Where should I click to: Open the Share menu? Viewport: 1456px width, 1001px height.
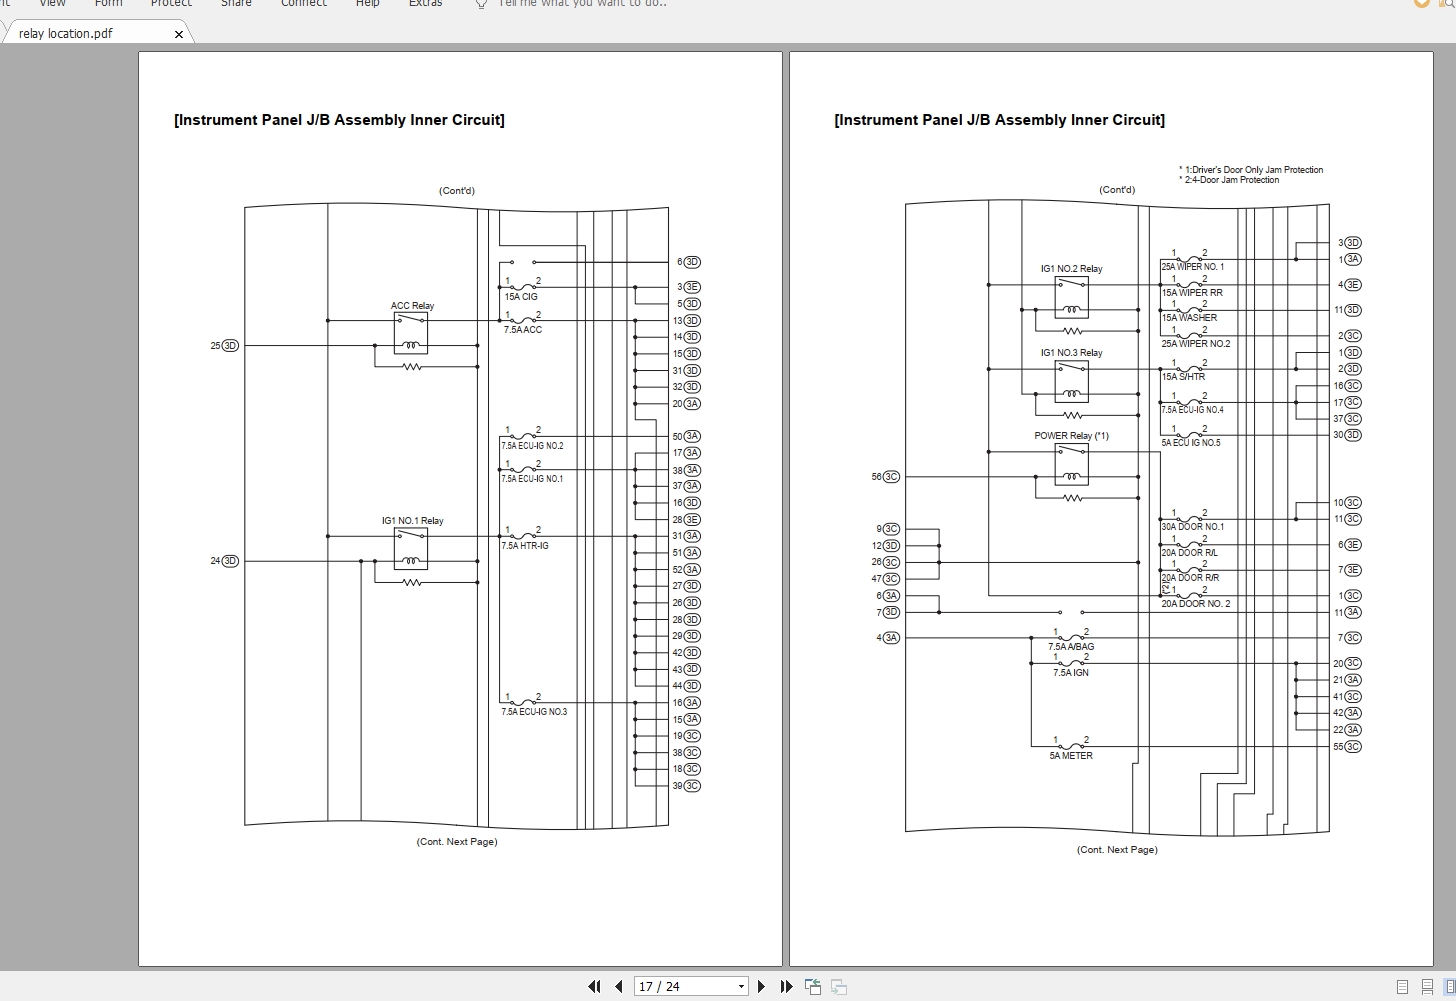pos(236,4)
